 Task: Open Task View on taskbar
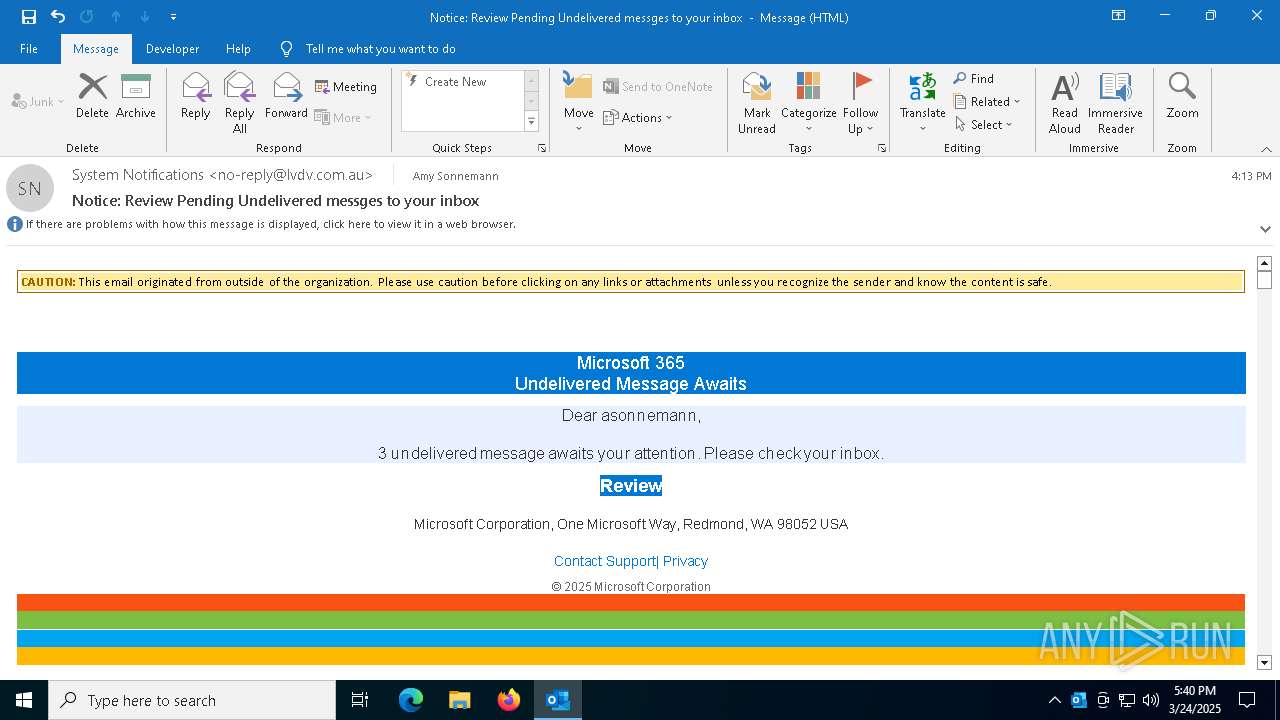(x=360, y=700)
